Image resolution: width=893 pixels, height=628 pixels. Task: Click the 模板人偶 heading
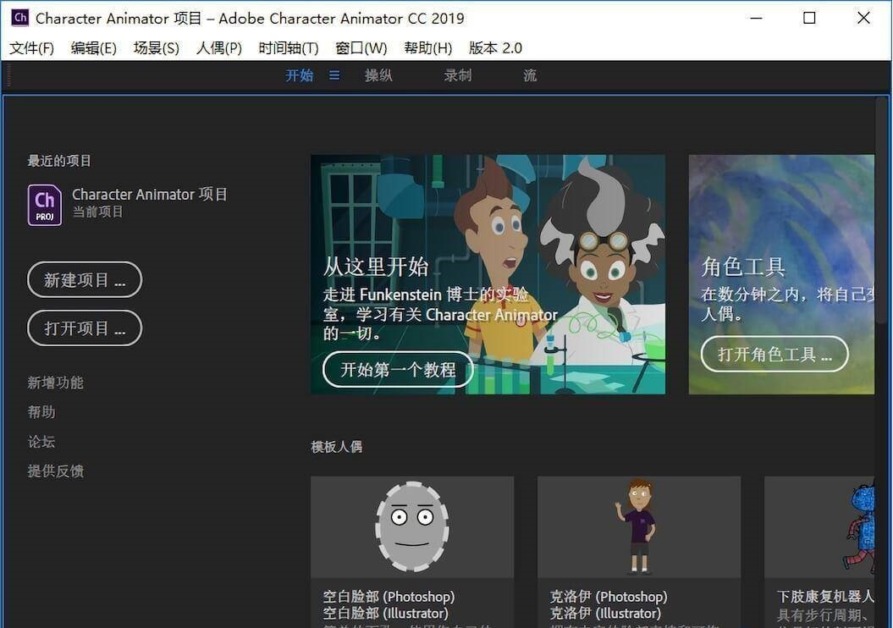click(337, 447)
